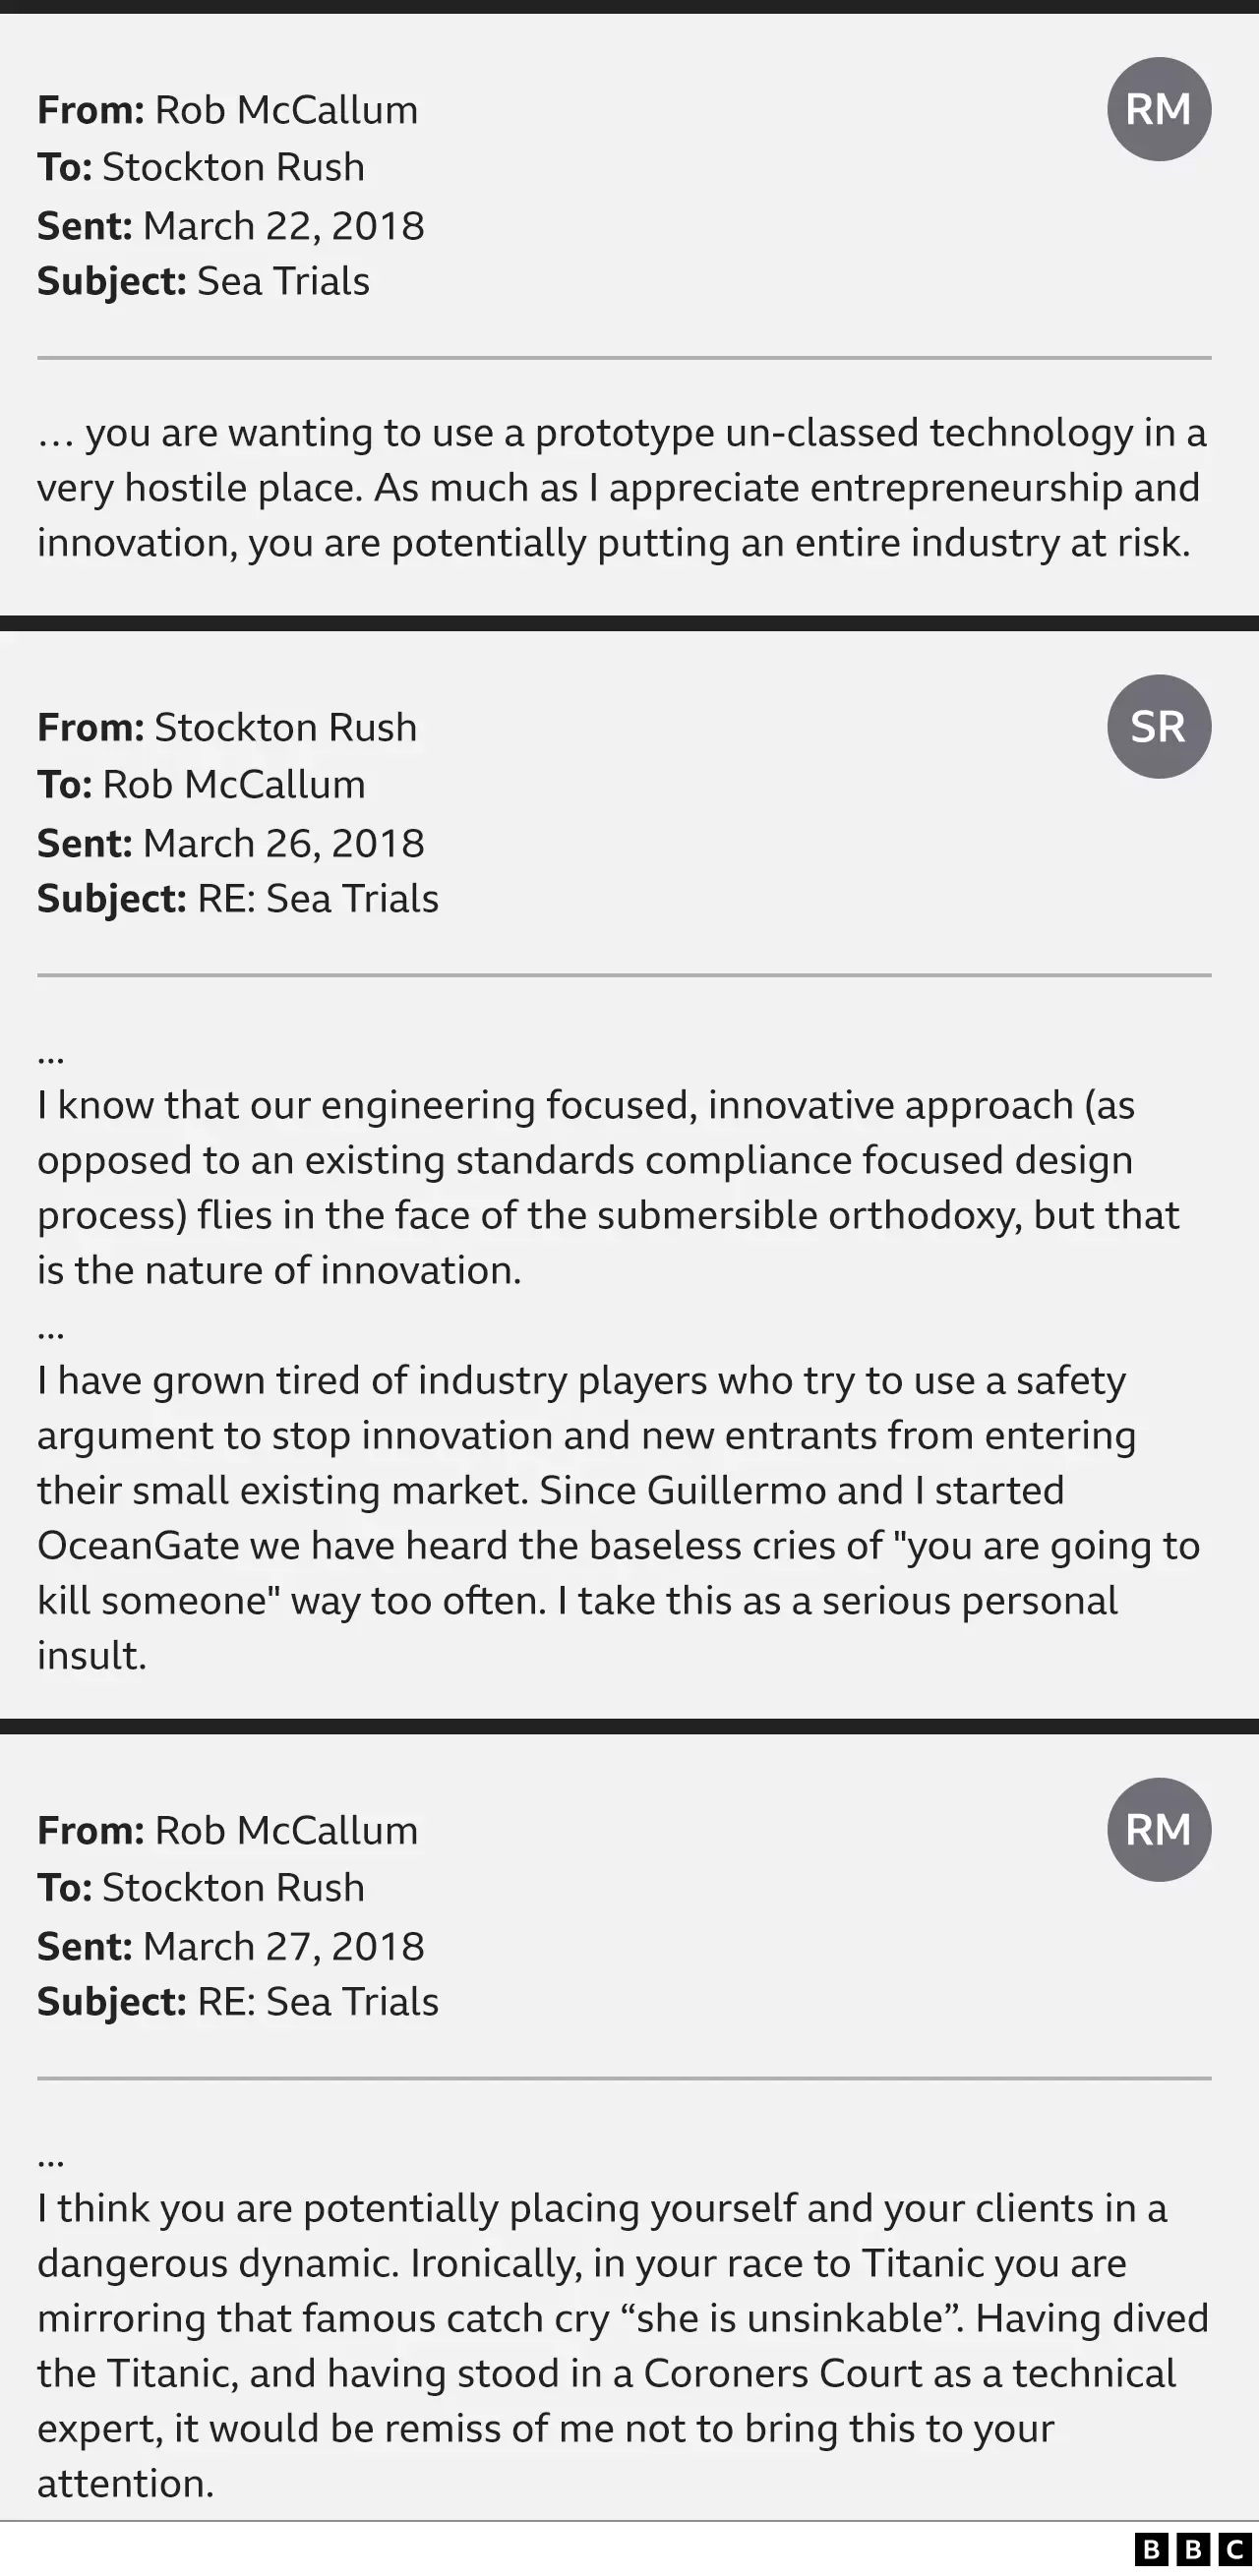Click the paragraph about prototype un-classed technology
This screenshot has height=2576, width=1259.
622,488
